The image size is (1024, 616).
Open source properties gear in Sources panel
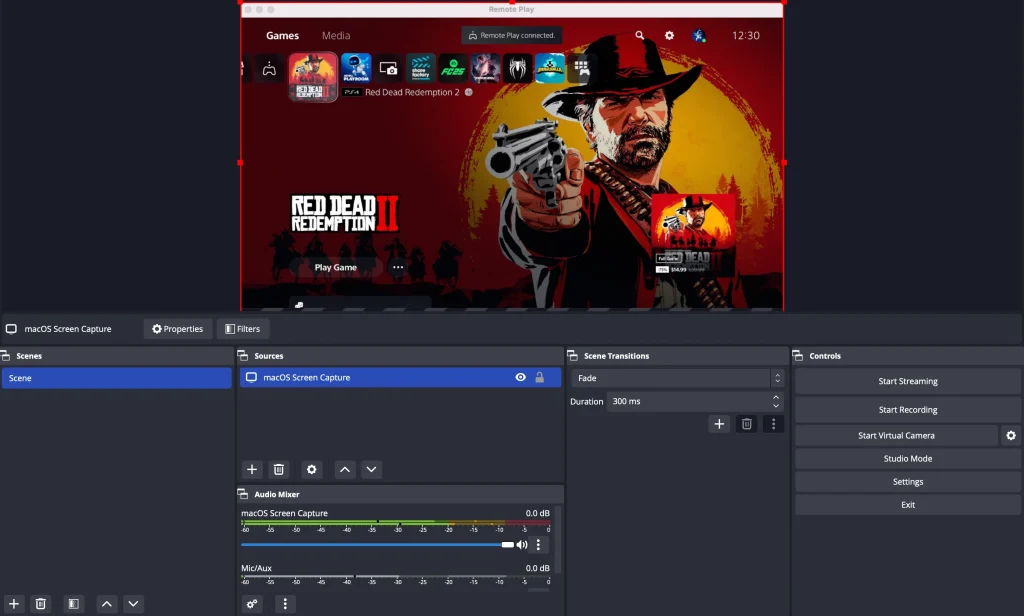pyautogui.click(x=312, y=469)
